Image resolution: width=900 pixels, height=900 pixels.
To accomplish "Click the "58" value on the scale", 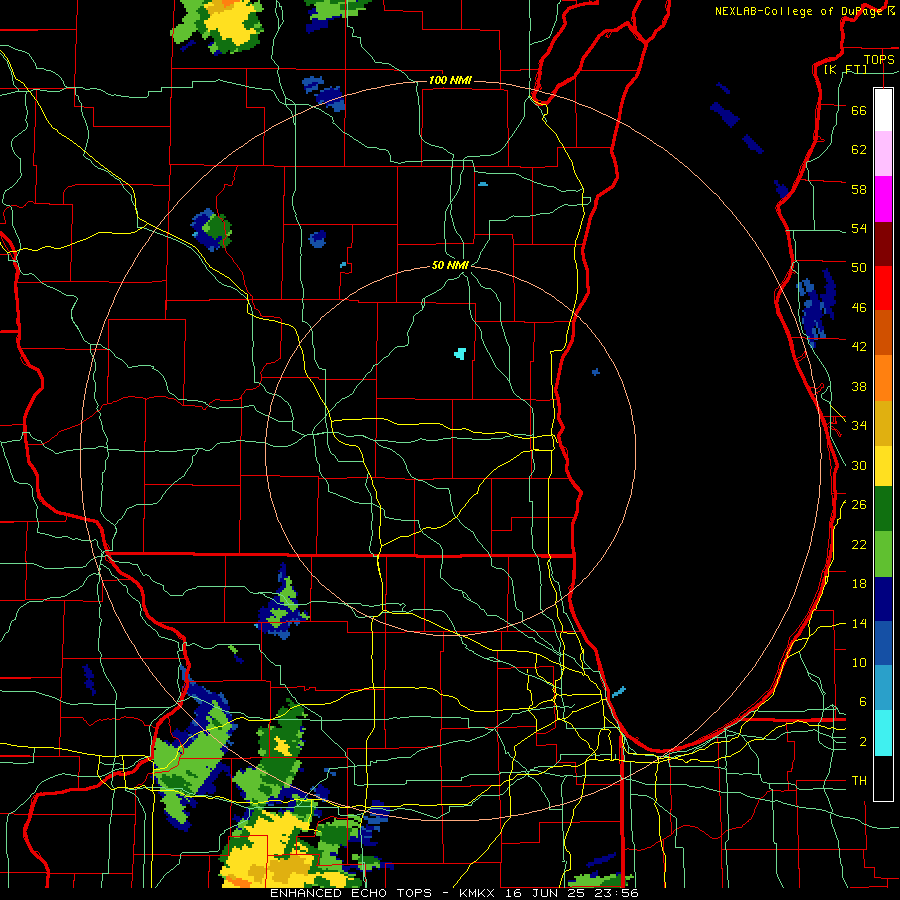I will (859, 189).
